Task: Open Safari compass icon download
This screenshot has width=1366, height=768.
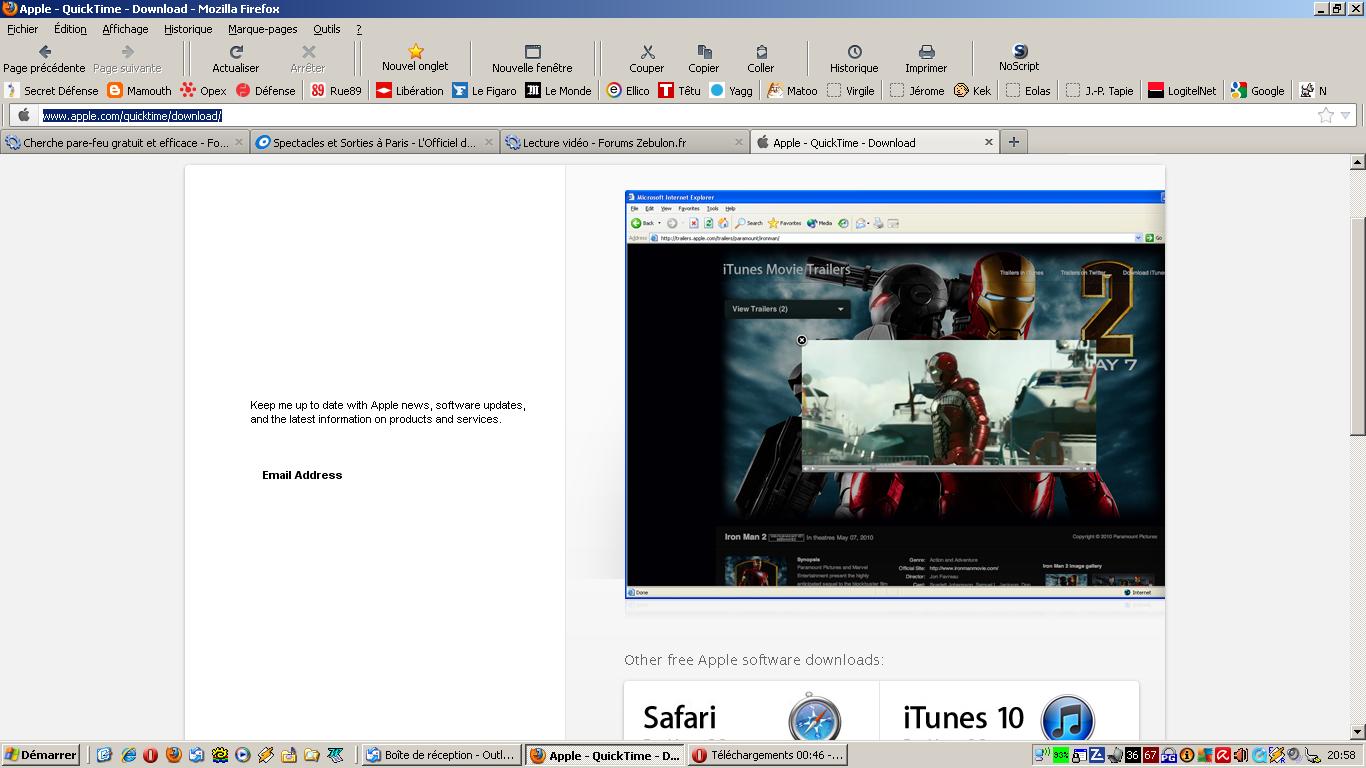Action: (814, 718)
